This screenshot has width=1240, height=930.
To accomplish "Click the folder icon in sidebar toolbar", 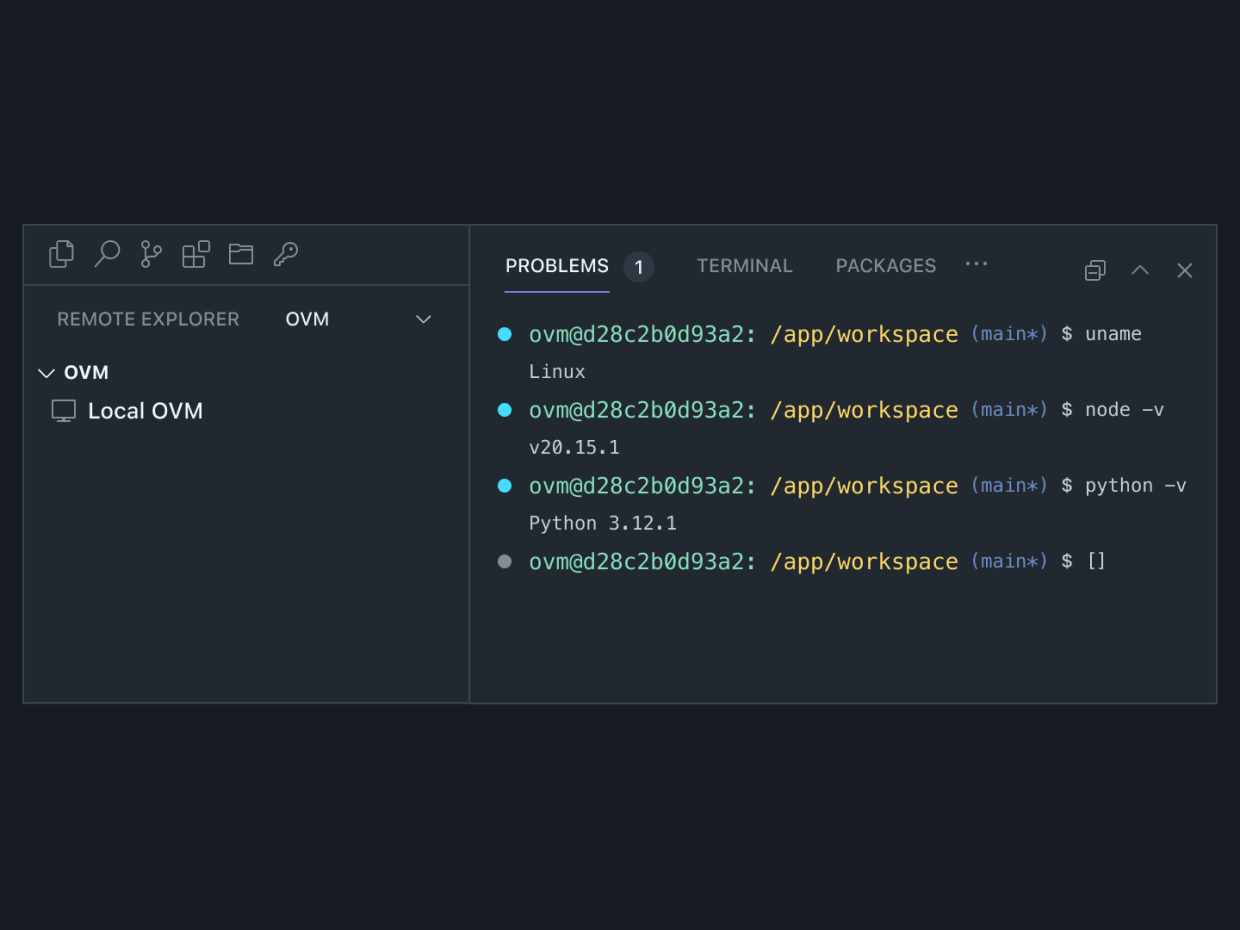I will [x=241, y=254].
